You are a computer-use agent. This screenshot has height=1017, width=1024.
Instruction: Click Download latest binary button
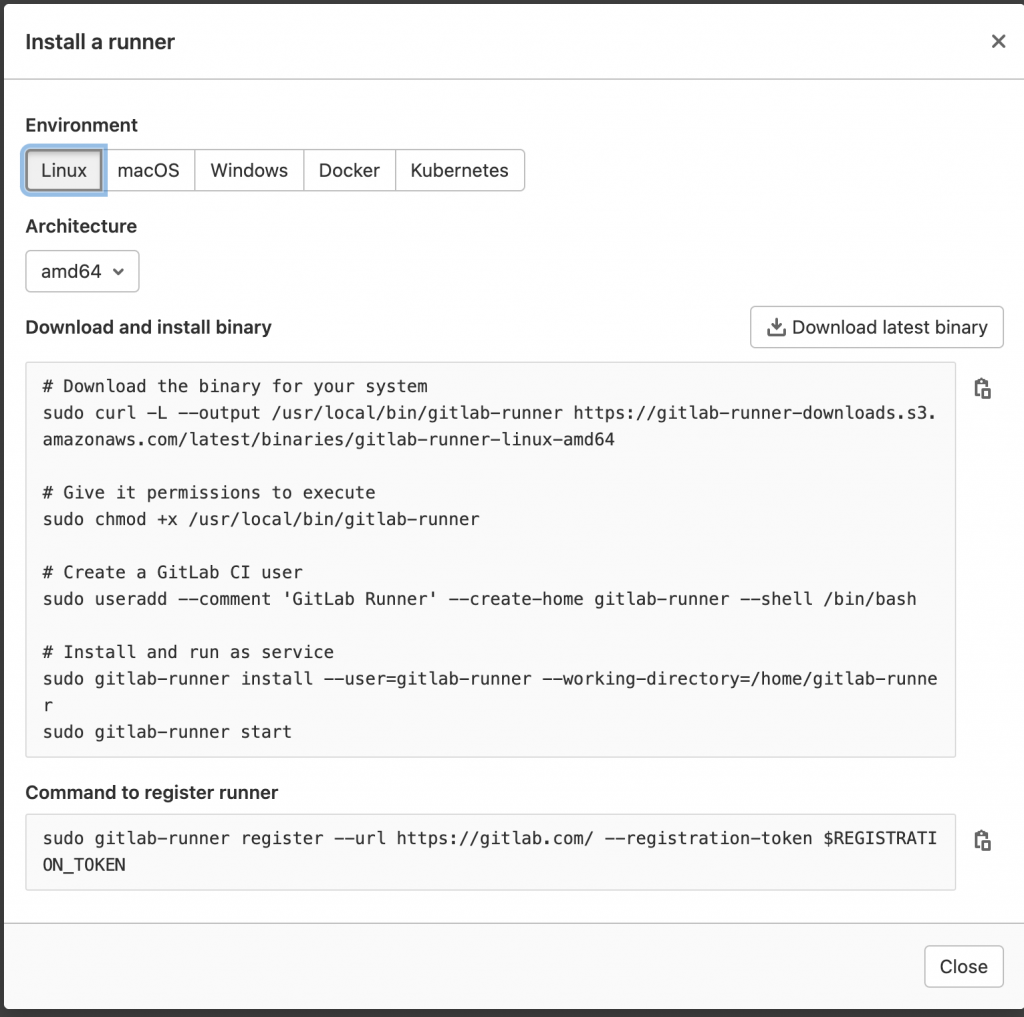point(876,327)
